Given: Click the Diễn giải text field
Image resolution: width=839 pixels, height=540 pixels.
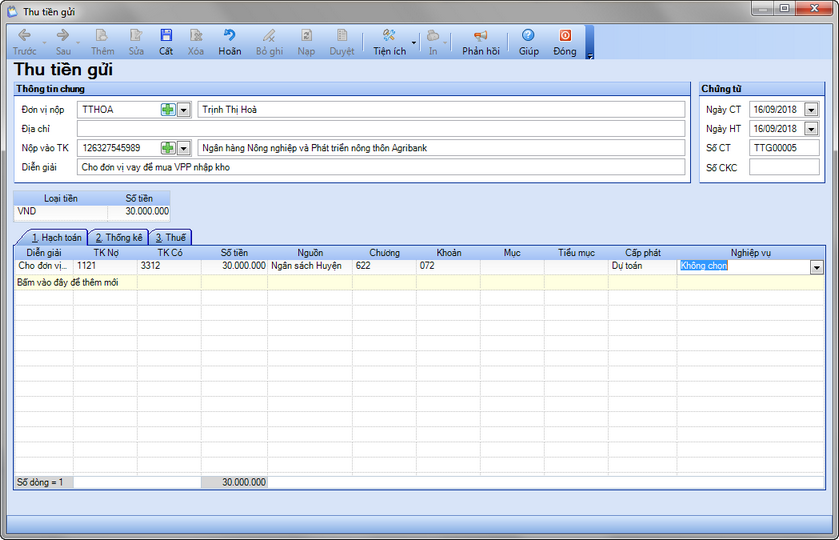Looking at the screenshot, I should [380, 167].
